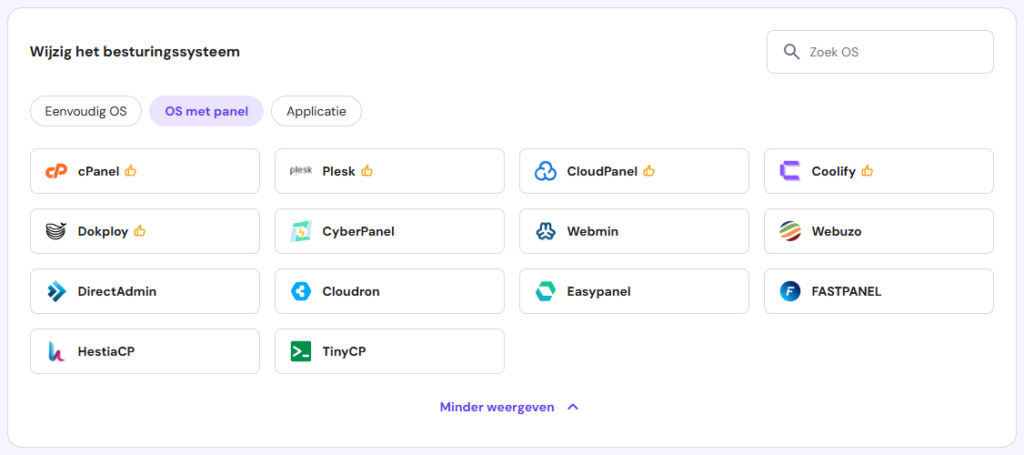Click the thumbs-up icon next to cPanel
Image resolution: width=1024 pixels, height=455 pixels.
[131, 171]
